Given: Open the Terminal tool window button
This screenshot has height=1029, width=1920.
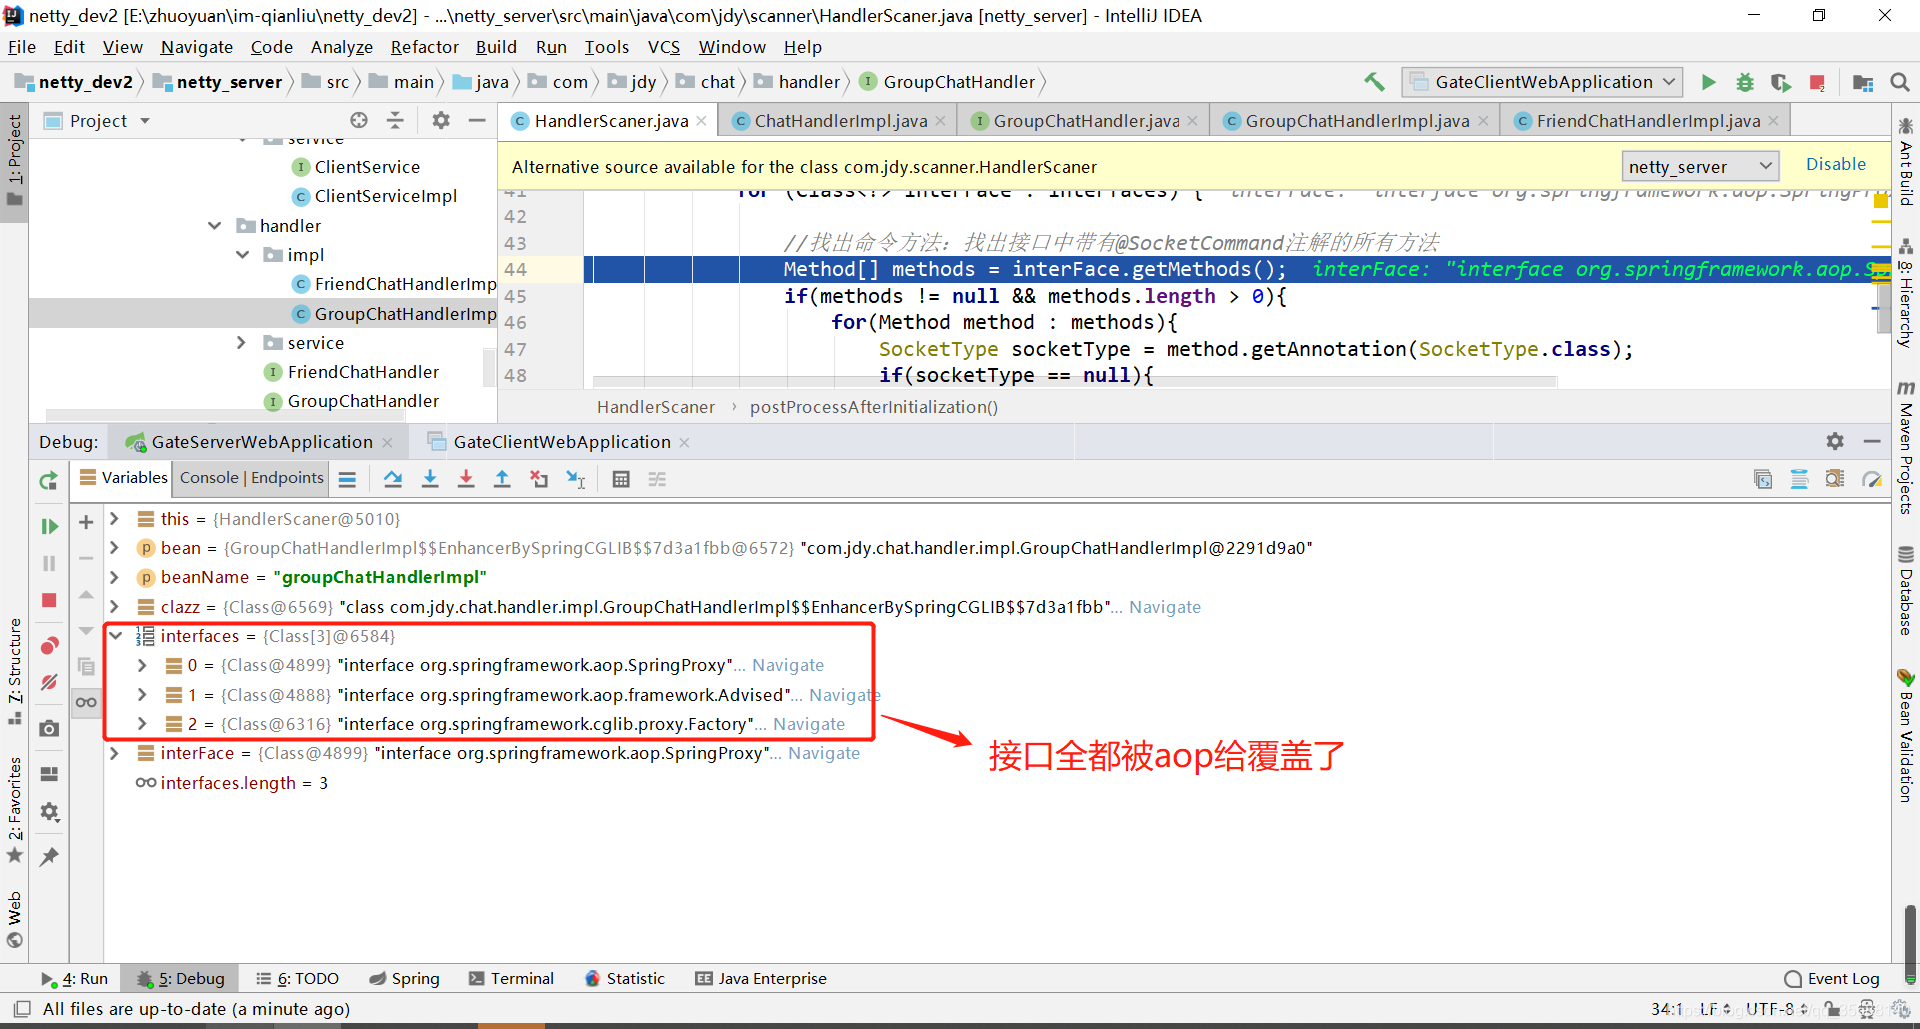Looking at the screenshot, I should [511, 979].
